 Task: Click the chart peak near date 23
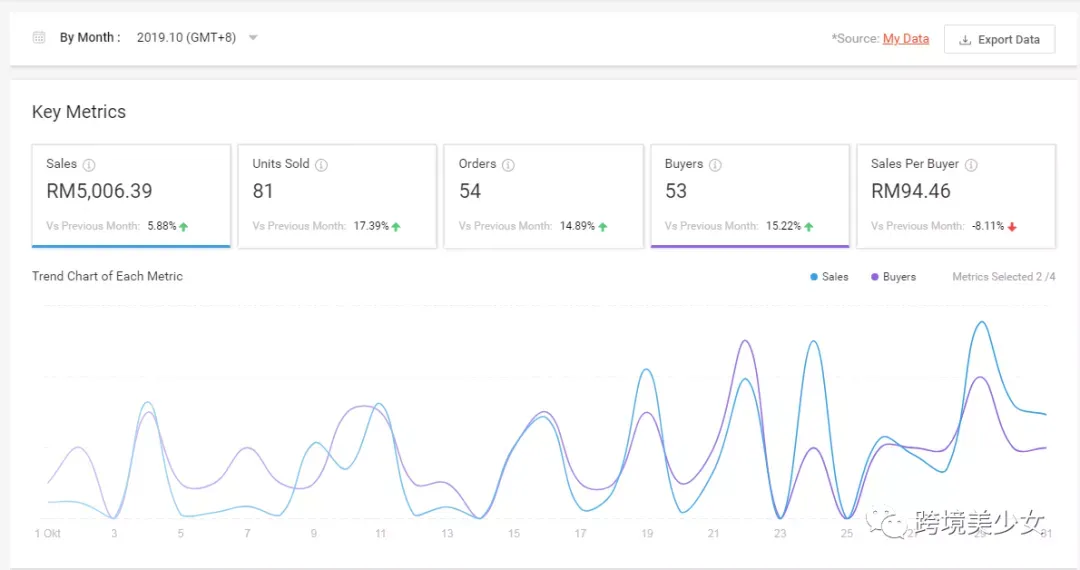tap(814, 341)
